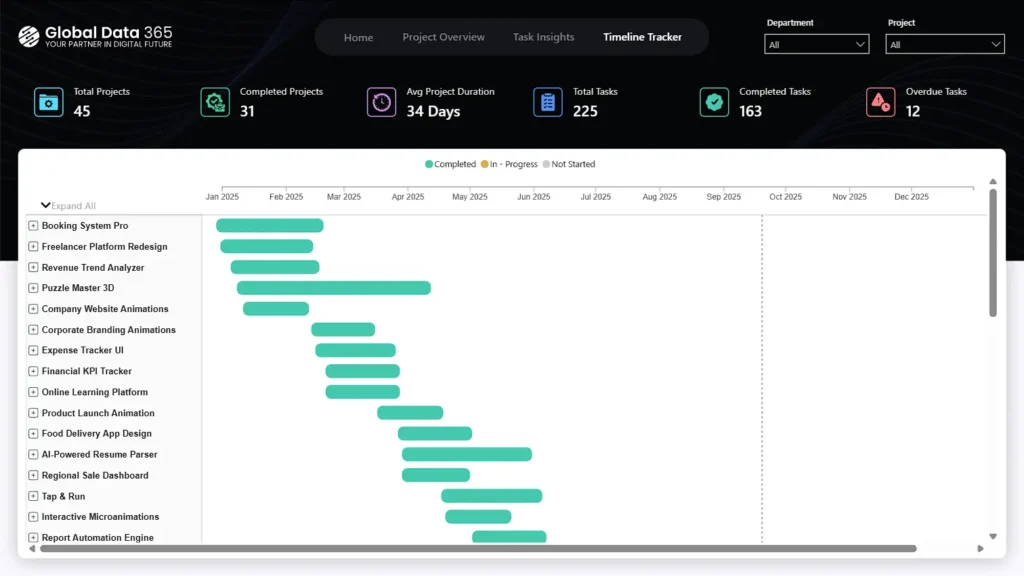Open the Department dropdown
Viewport: 1024px width, 576px height.
[x=816, y=44]
